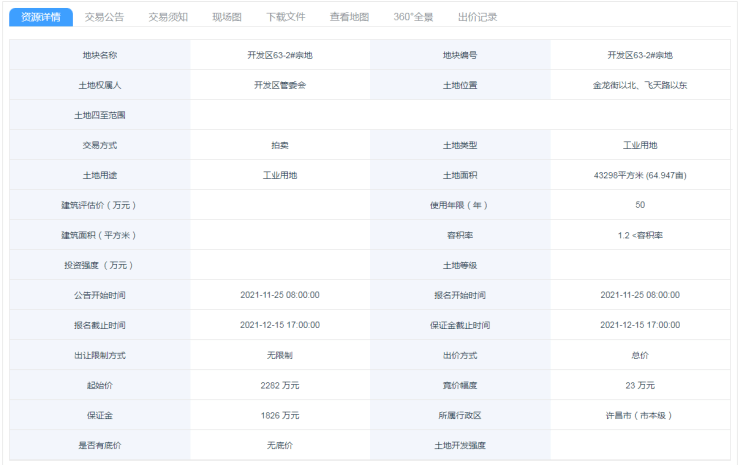This screenshot has height=465, width=740.
Task: Select the land location text 金龙街以北、飞天路以东
Action: point(639,85)
